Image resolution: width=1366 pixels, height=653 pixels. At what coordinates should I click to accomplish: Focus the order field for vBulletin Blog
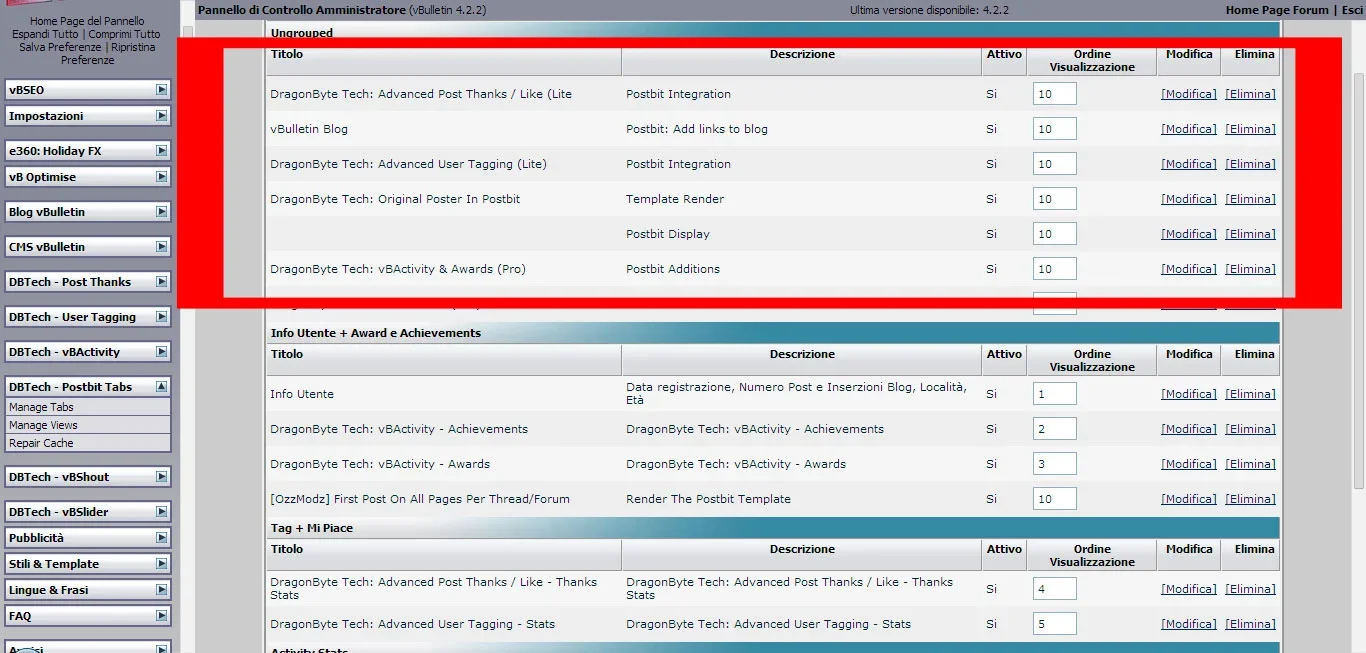click(x=1055, y=129)
